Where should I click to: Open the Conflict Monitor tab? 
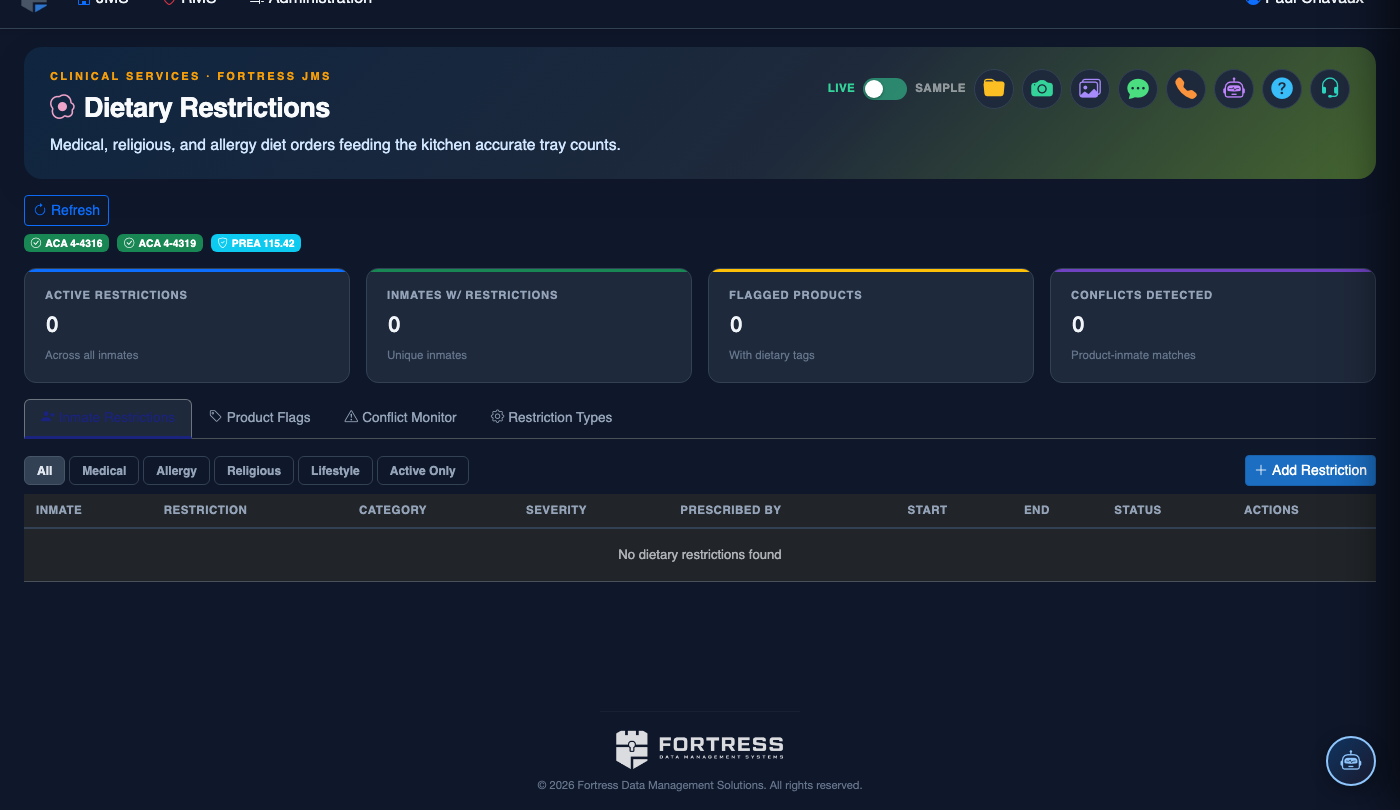pos(400,417)
